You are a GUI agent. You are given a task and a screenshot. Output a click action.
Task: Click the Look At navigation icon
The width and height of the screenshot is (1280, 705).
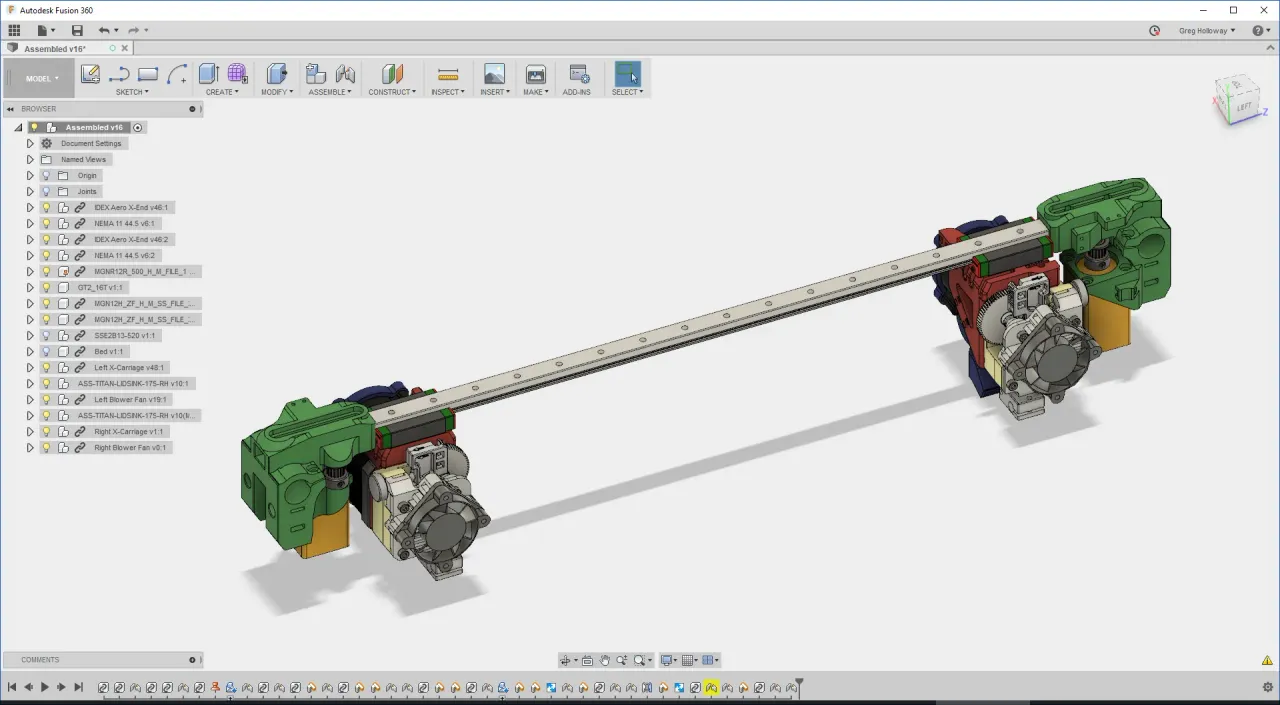click(x=587, y=660)
